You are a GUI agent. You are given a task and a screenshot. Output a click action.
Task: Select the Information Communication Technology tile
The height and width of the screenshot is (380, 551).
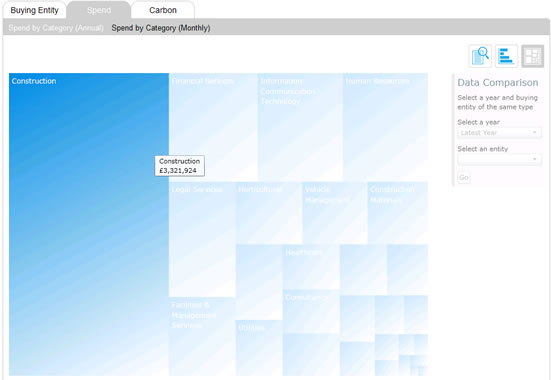pos(300,127)
